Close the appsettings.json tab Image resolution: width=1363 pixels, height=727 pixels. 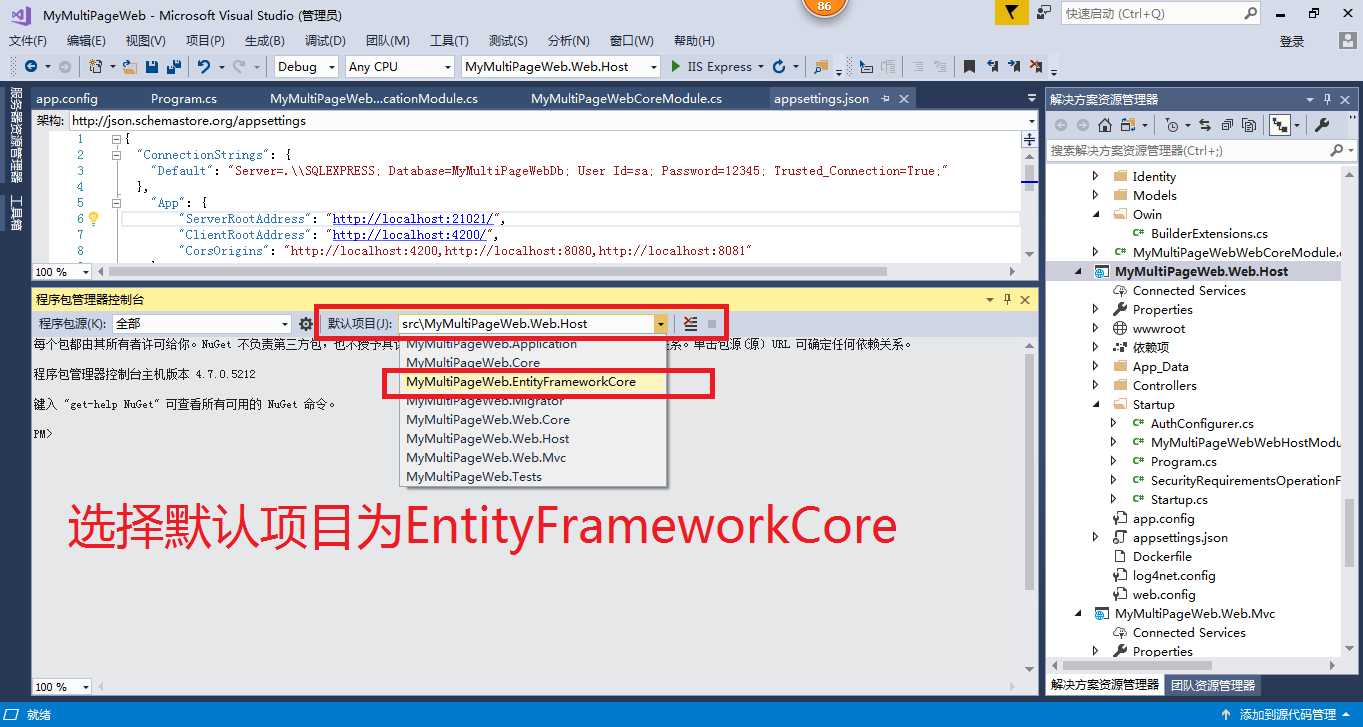click(904, 99)
